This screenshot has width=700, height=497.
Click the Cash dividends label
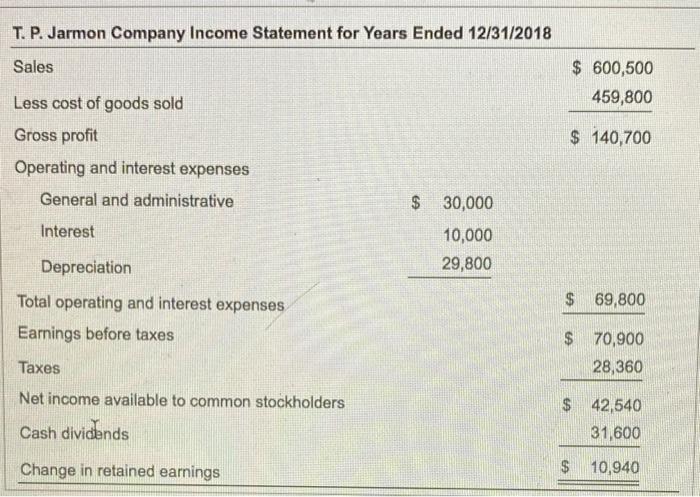pyautogui.click(x=74, y=434)
